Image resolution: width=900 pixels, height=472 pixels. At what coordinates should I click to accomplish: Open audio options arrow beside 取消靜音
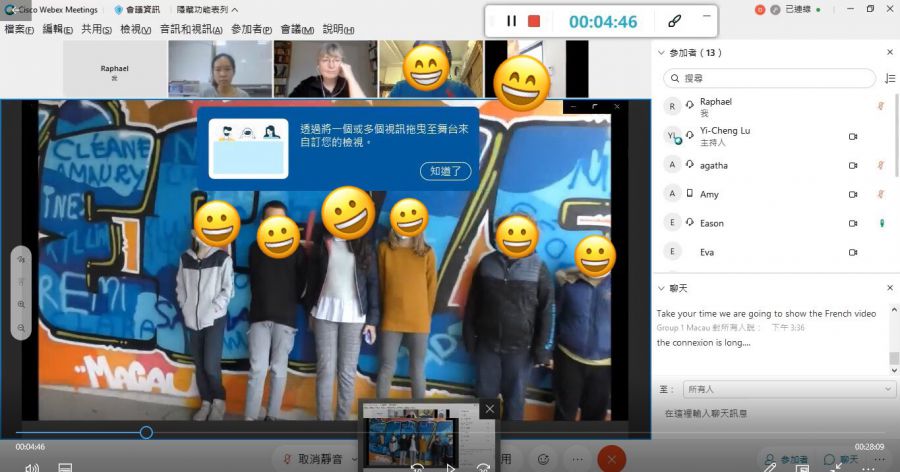354,459
